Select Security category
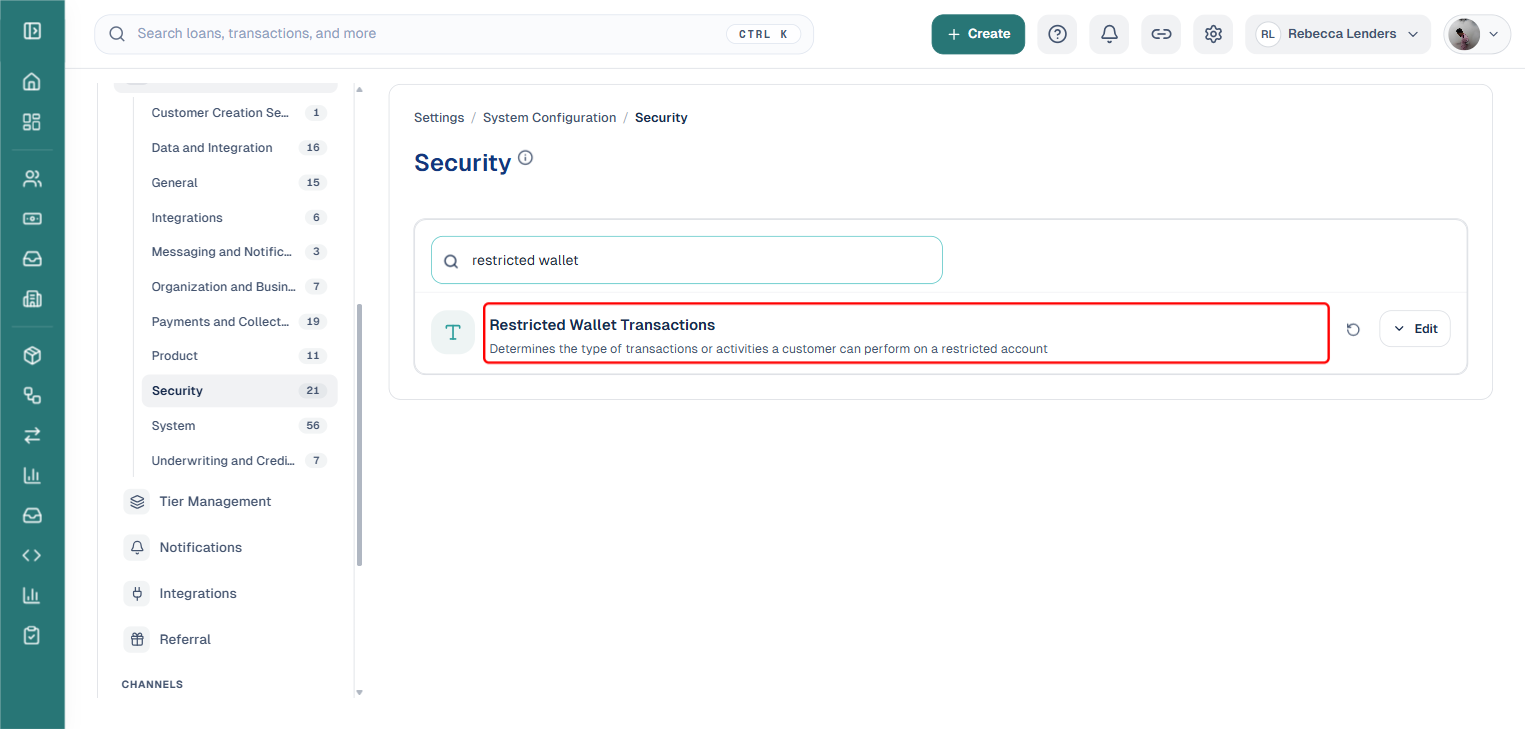The height and width of the screenshot is (730, 1535). tap(239, 391)
